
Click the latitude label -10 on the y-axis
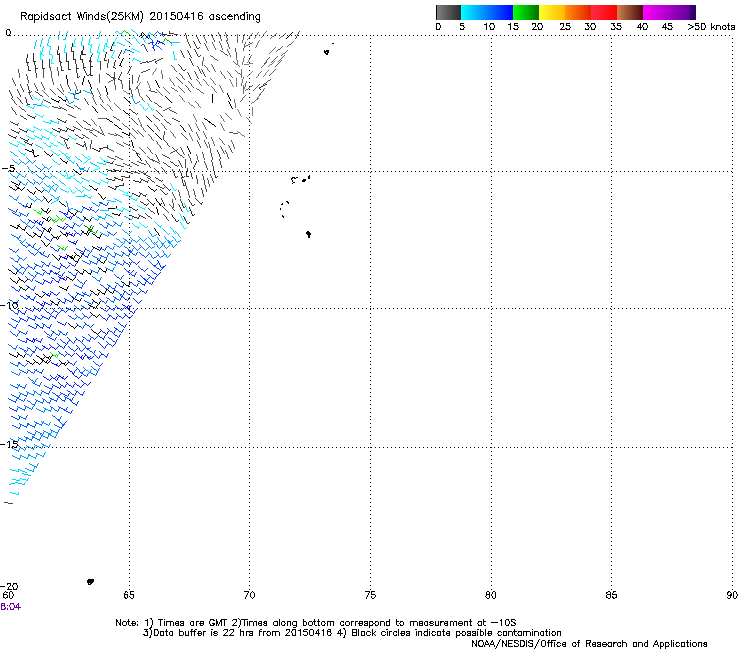9,305
